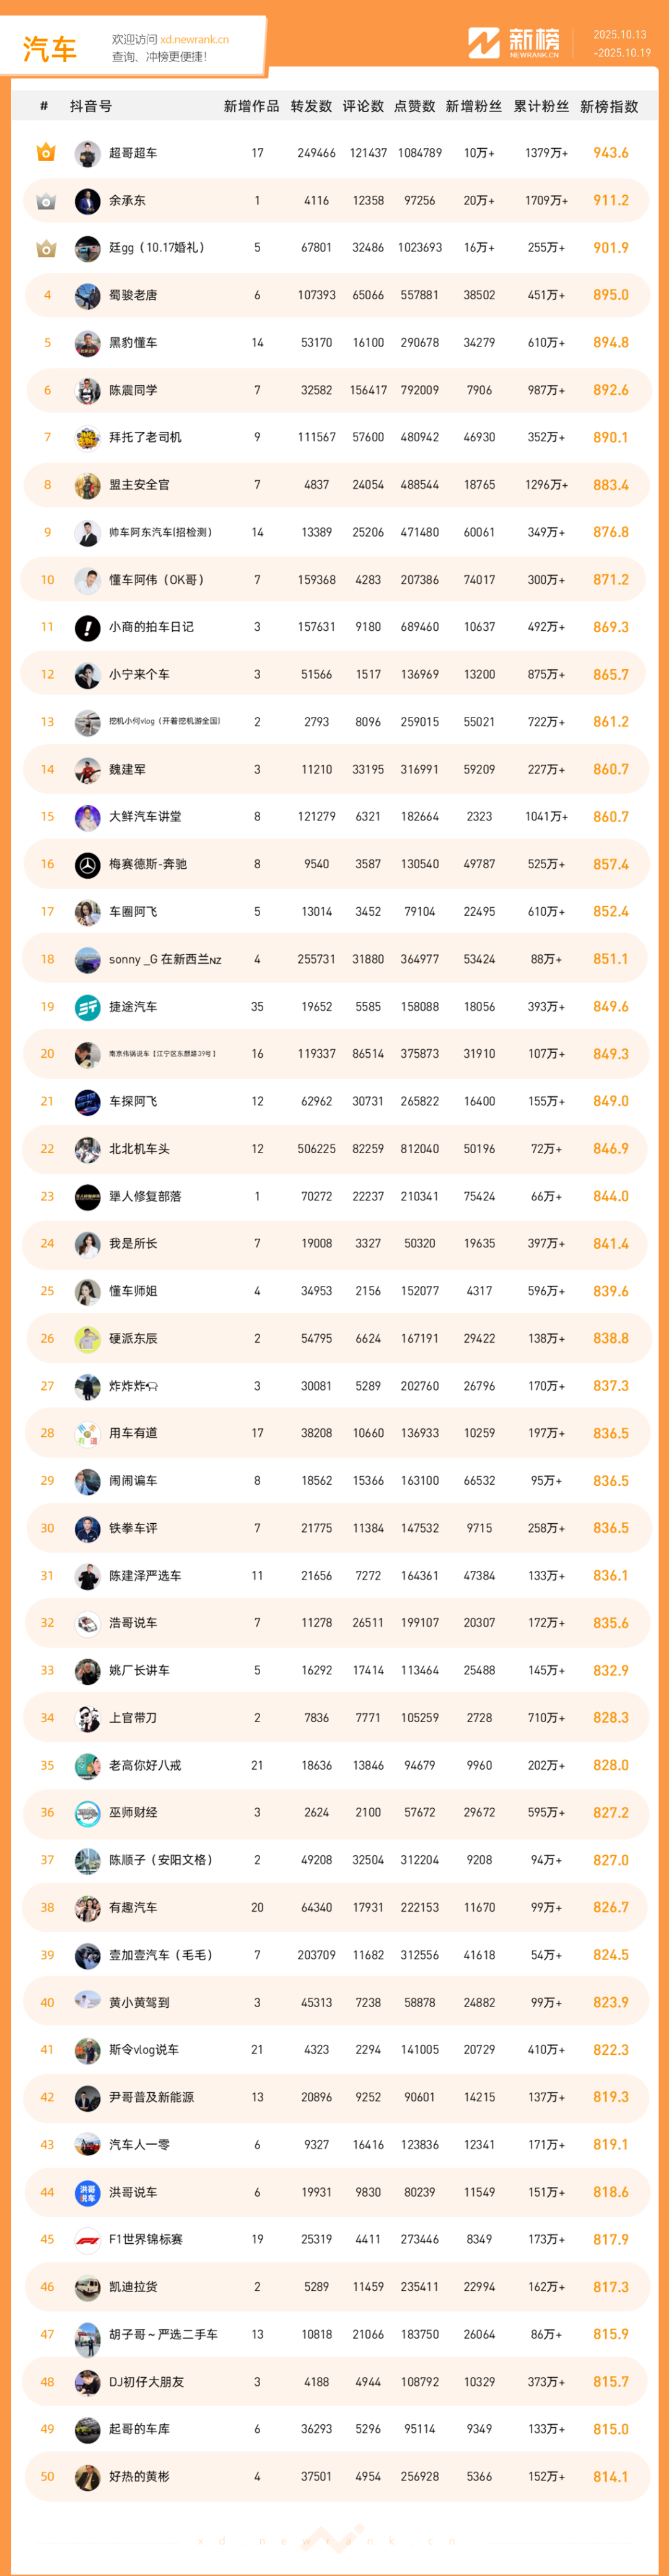Screen dimensions: 669x2576
Task: Click the 新榜指数 column header
Action: [x=609, y=106]
